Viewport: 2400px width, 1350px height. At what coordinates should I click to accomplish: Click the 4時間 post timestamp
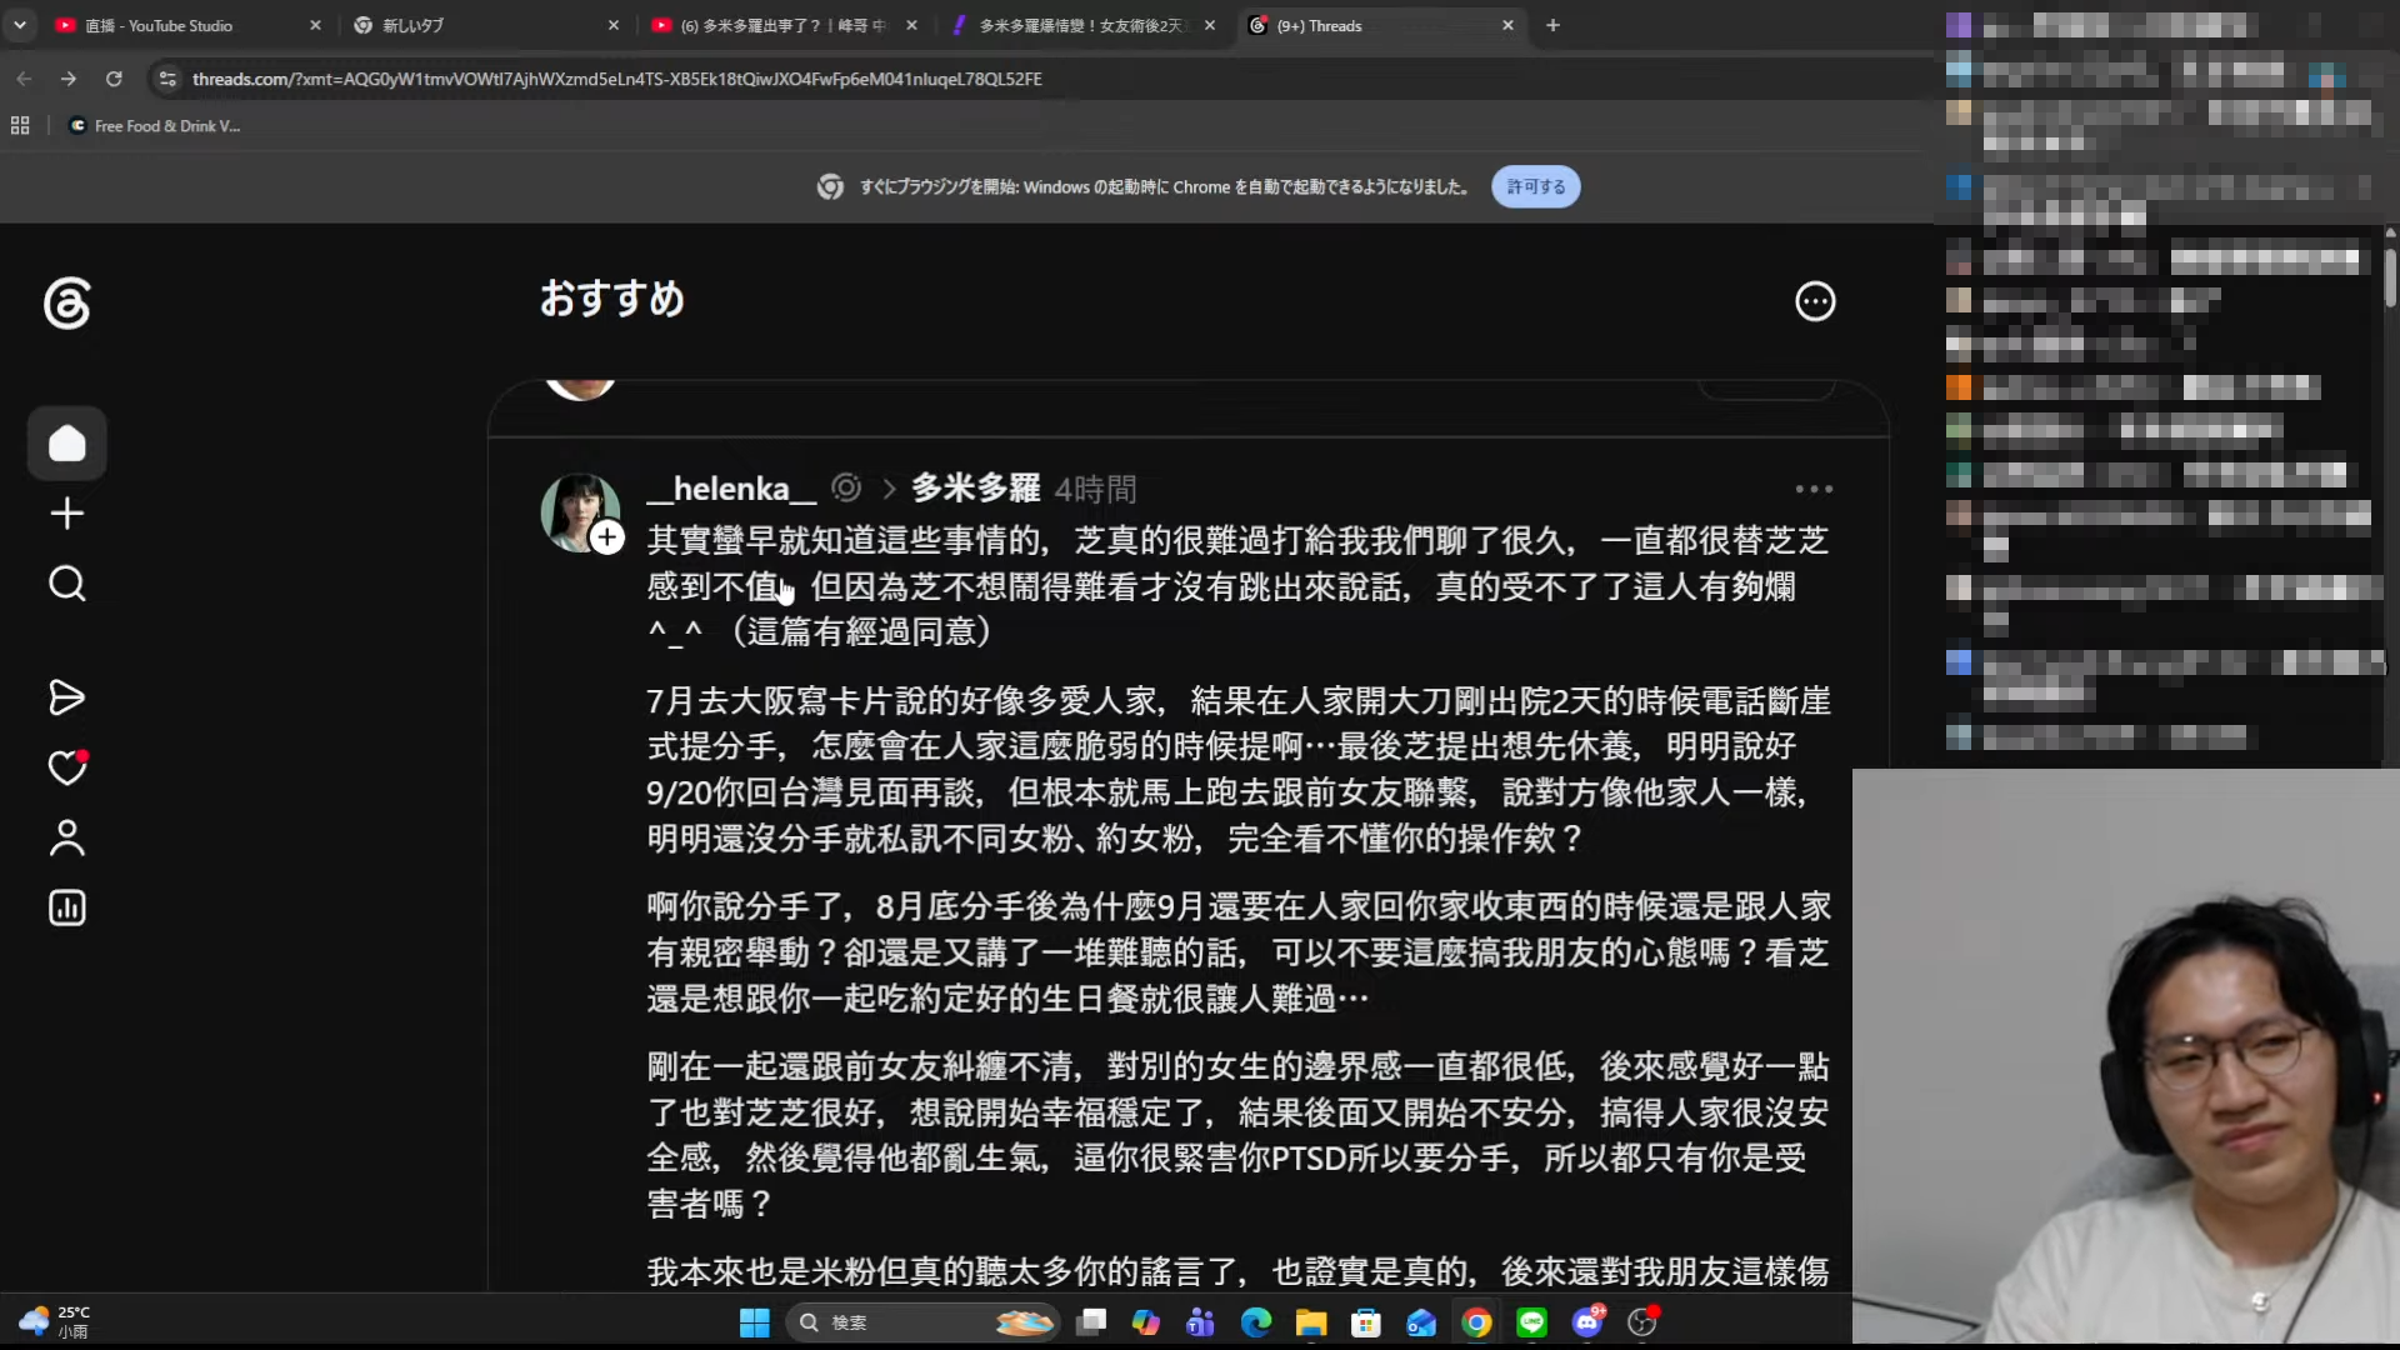(x=1095, y=489)
